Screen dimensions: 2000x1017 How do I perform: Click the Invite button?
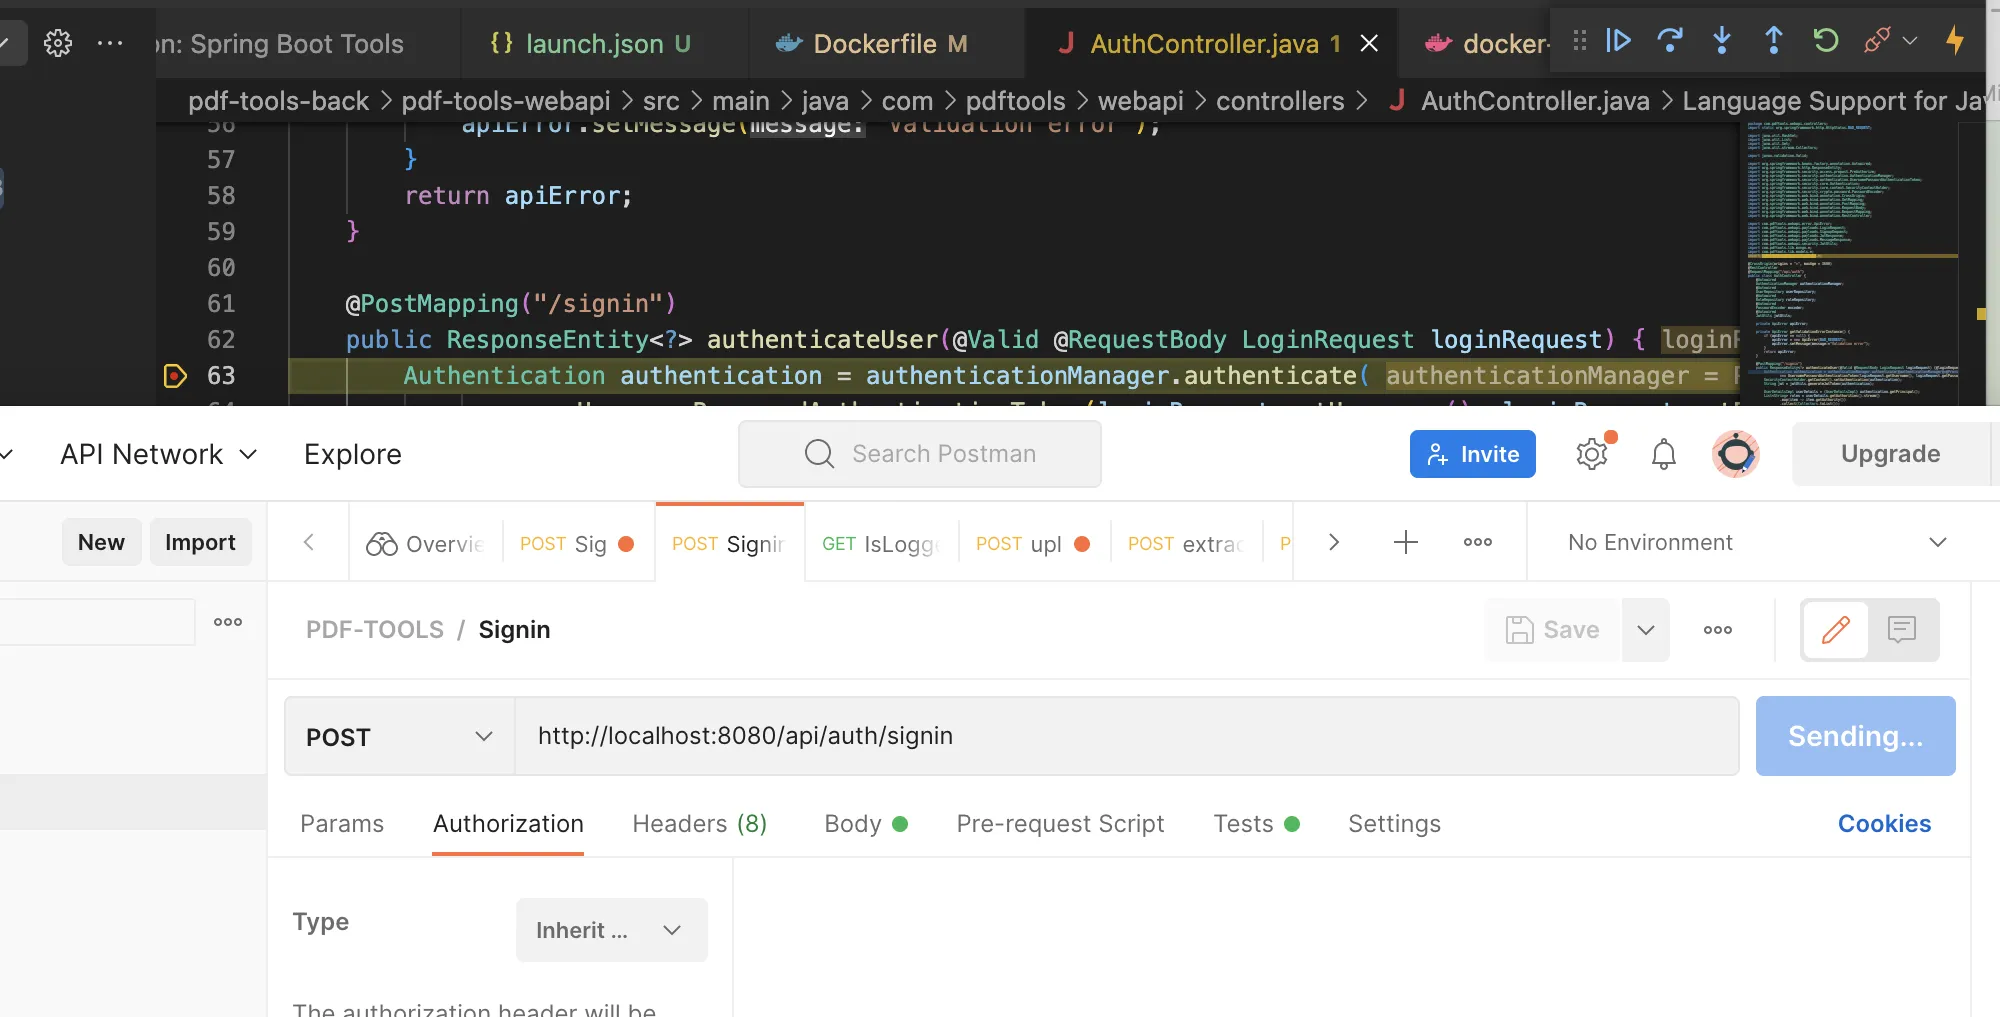coord(1472,455)
